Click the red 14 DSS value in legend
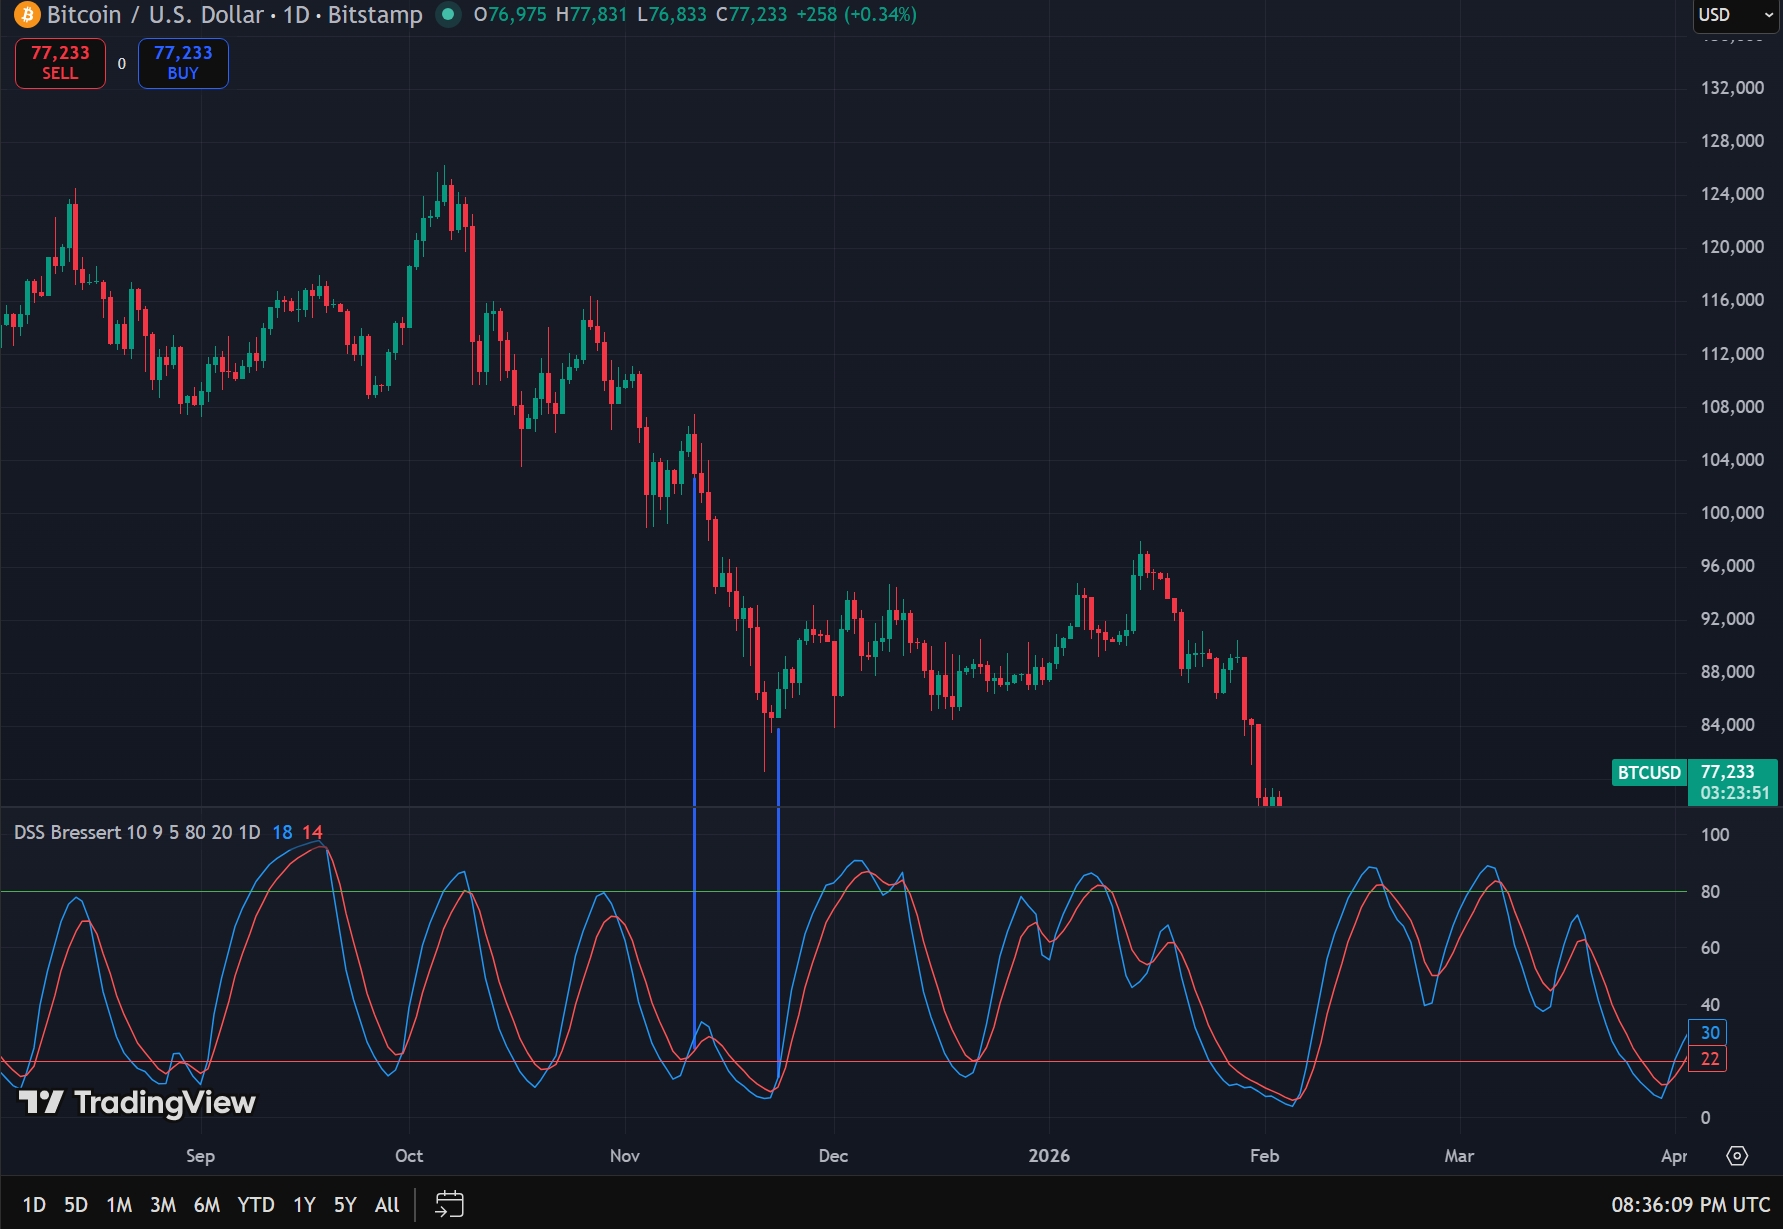 pos(313,832)
